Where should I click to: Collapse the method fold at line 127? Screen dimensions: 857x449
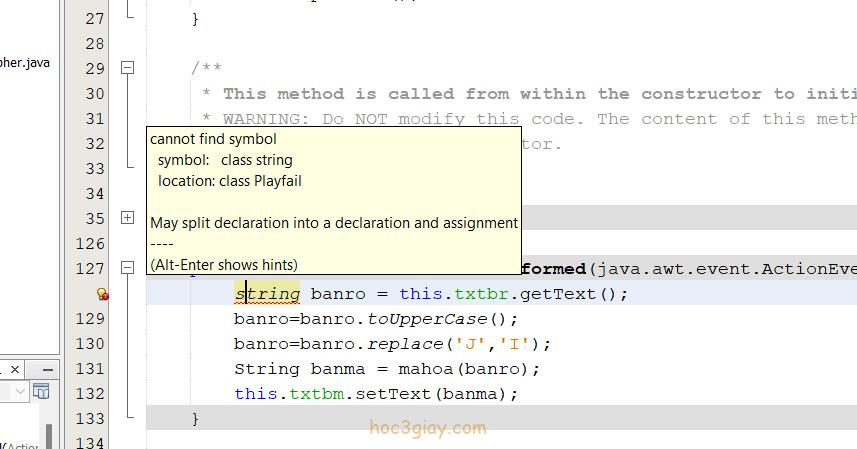coord(128,268)
